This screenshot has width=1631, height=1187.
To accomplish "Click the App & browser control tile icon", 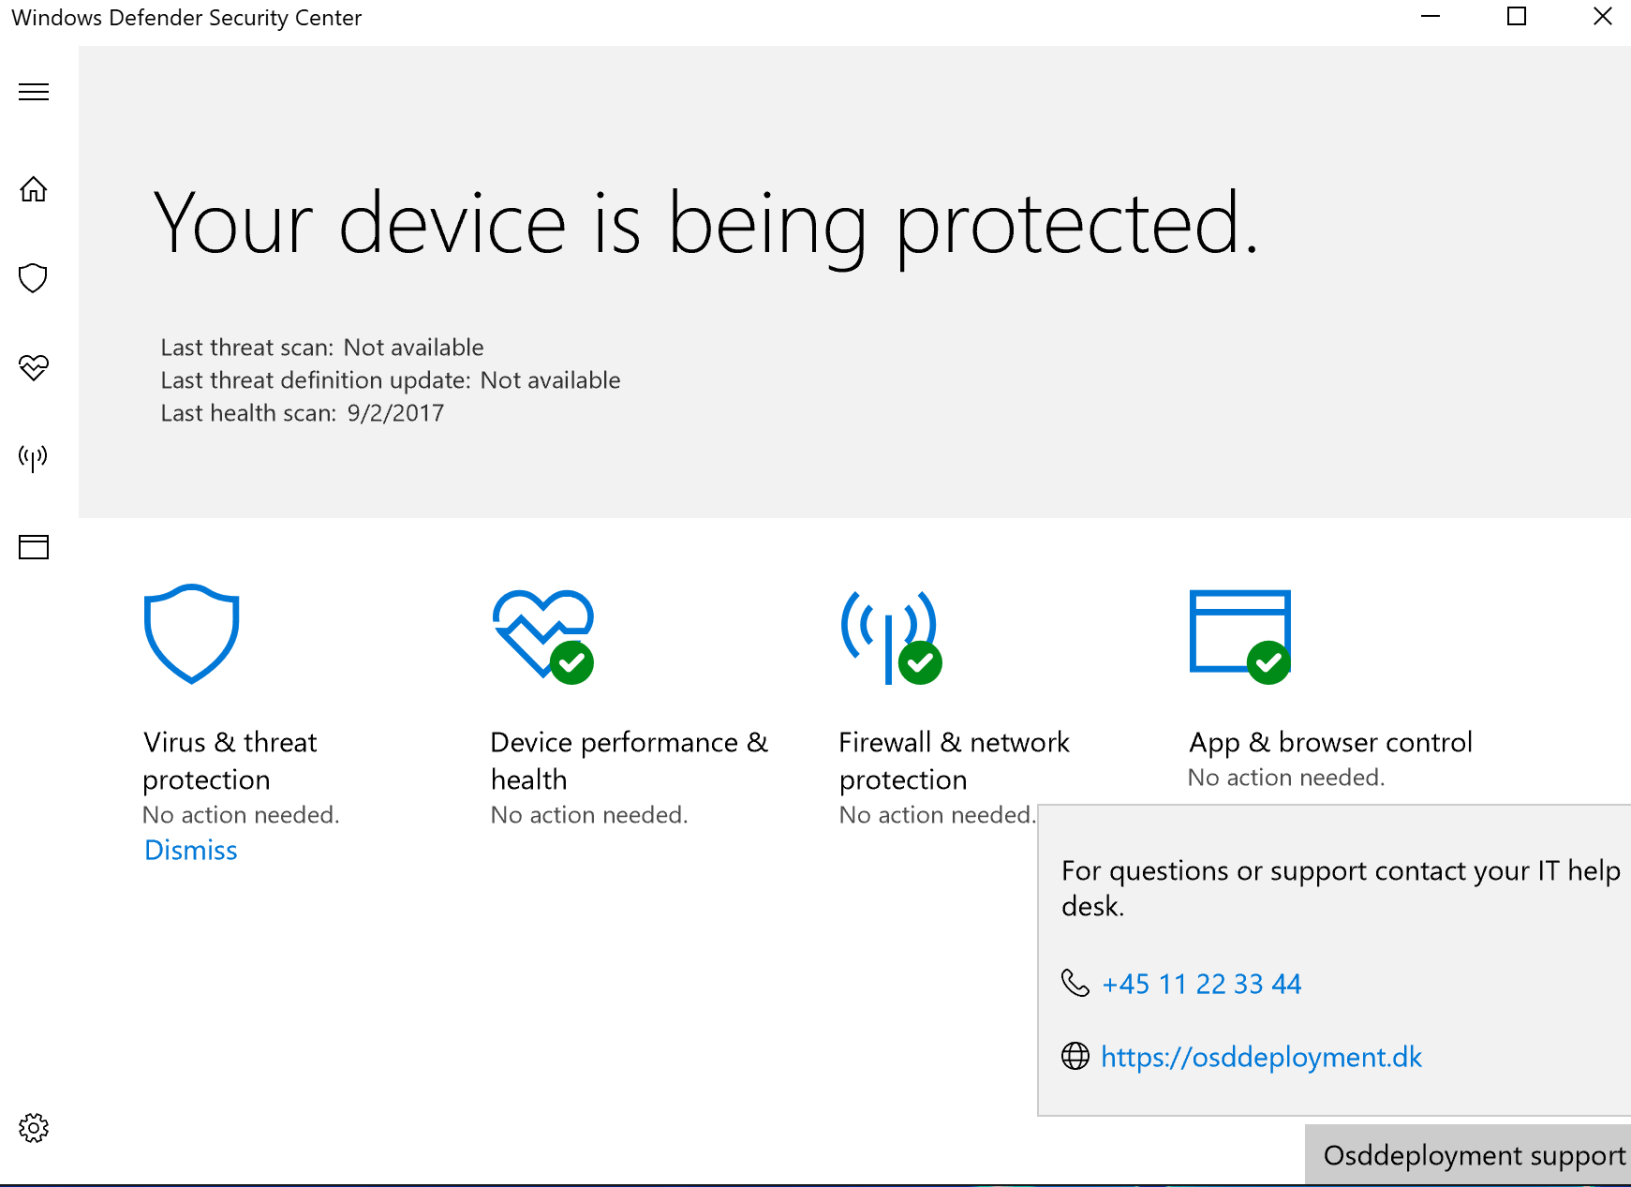I will point(1239,633).
